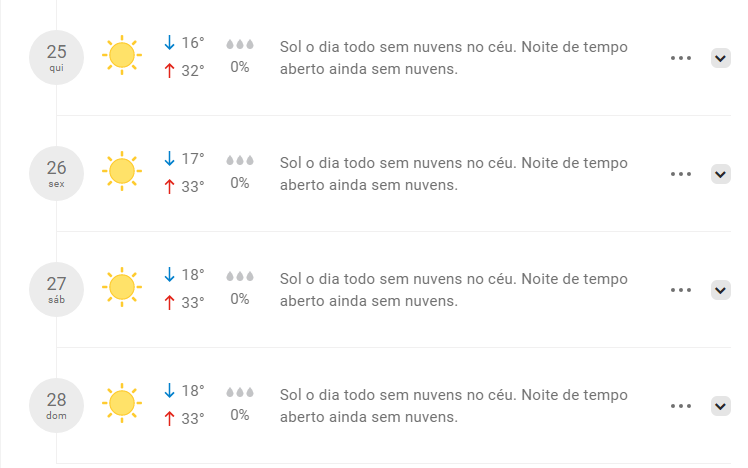Click the rain drops icon for day 25
748x468 pixels.
click(x=240, y=44)
